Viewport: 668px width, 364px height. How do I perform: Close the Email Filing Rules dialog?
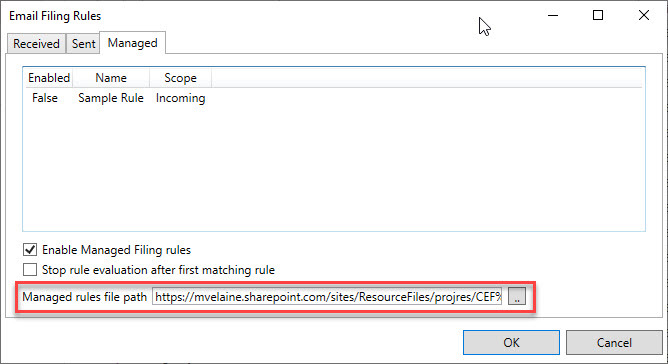click(644, 16)
